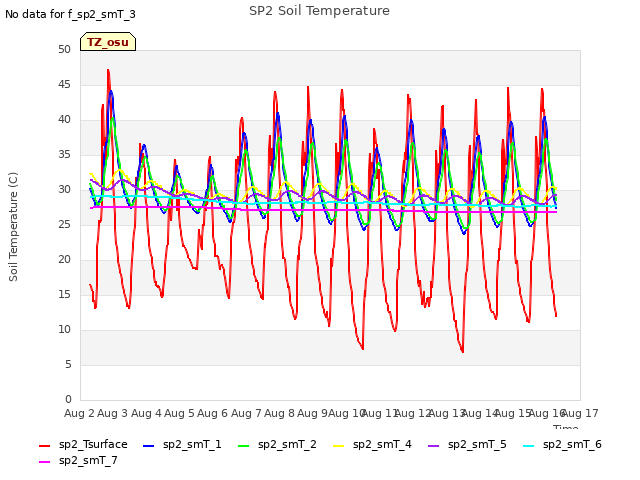Click the TZ_osu annotation label
Image resolution: width=640 pixels, height=480 pixels.
coord(108,42)
